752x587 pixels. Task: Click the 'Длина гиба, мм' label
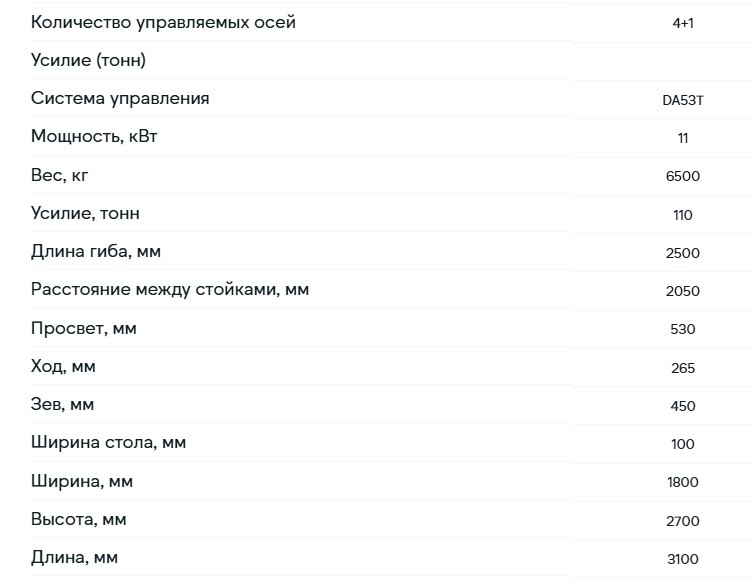pos(96,251)
